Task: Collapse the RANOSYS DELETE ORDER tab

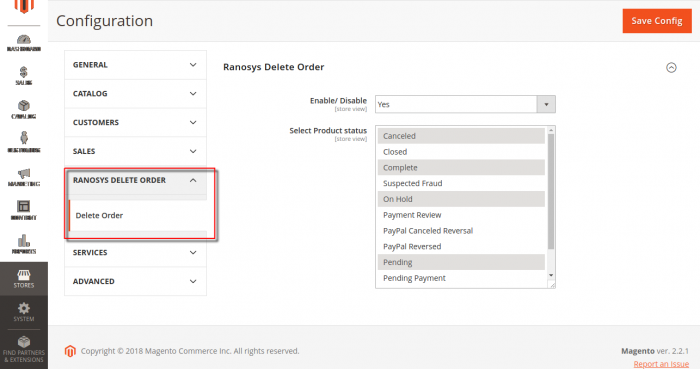Action: click(135, 180)
